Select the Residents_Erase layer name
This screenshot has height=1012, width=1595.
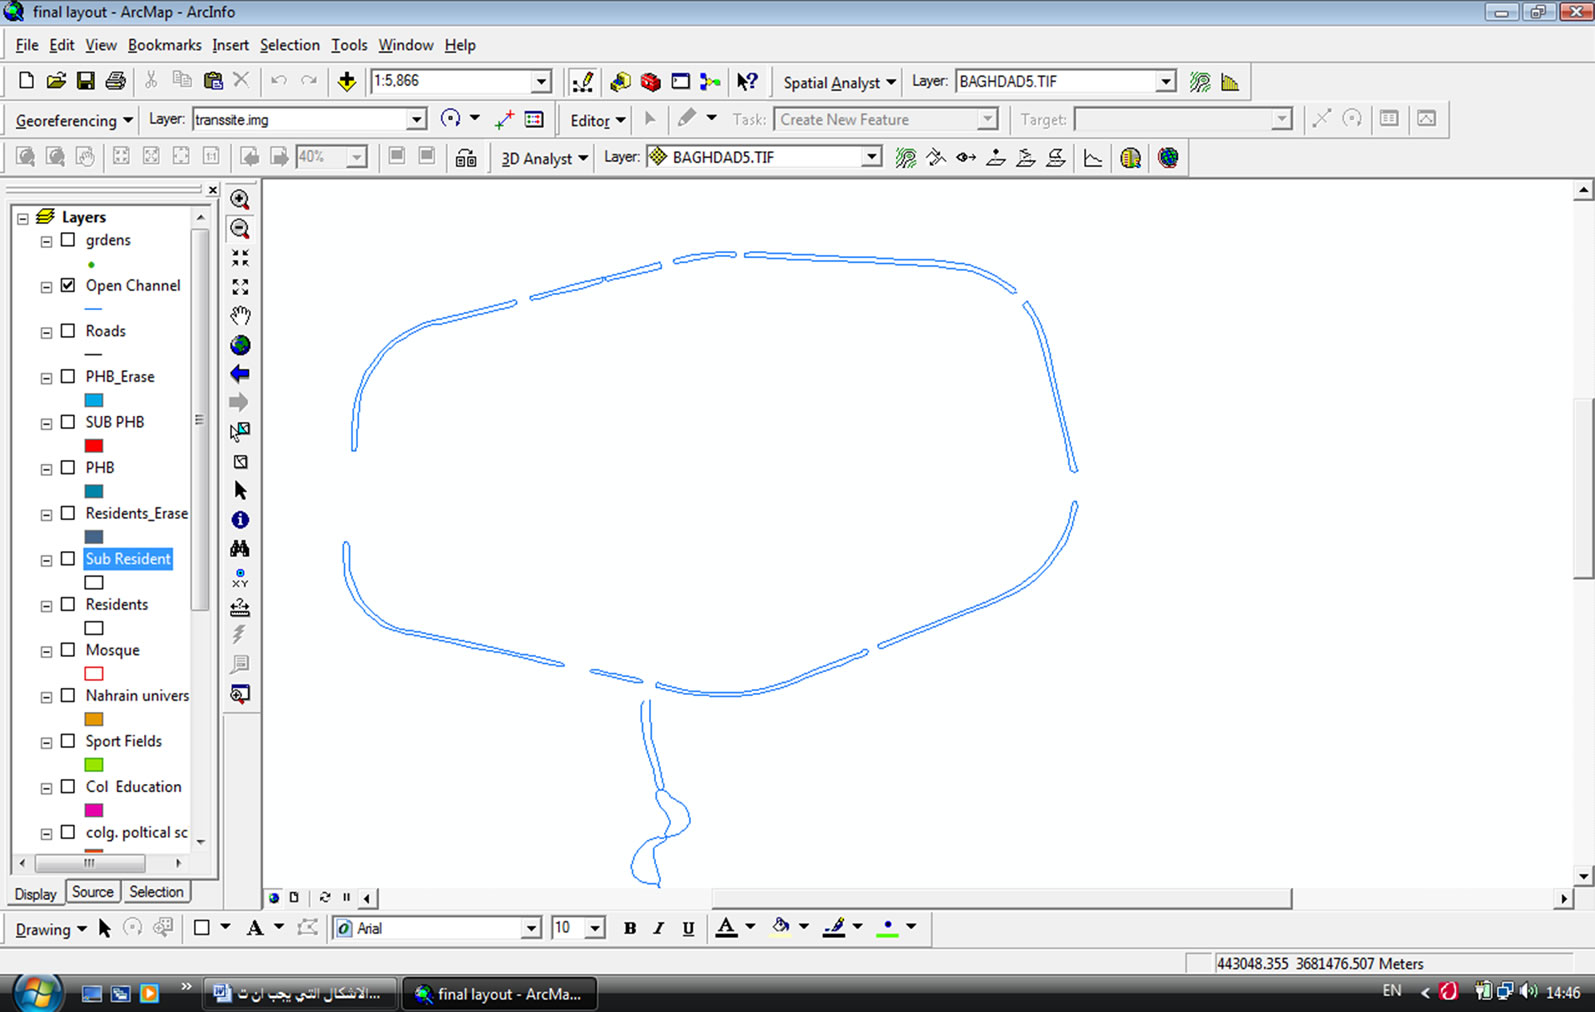click(137, 513)
